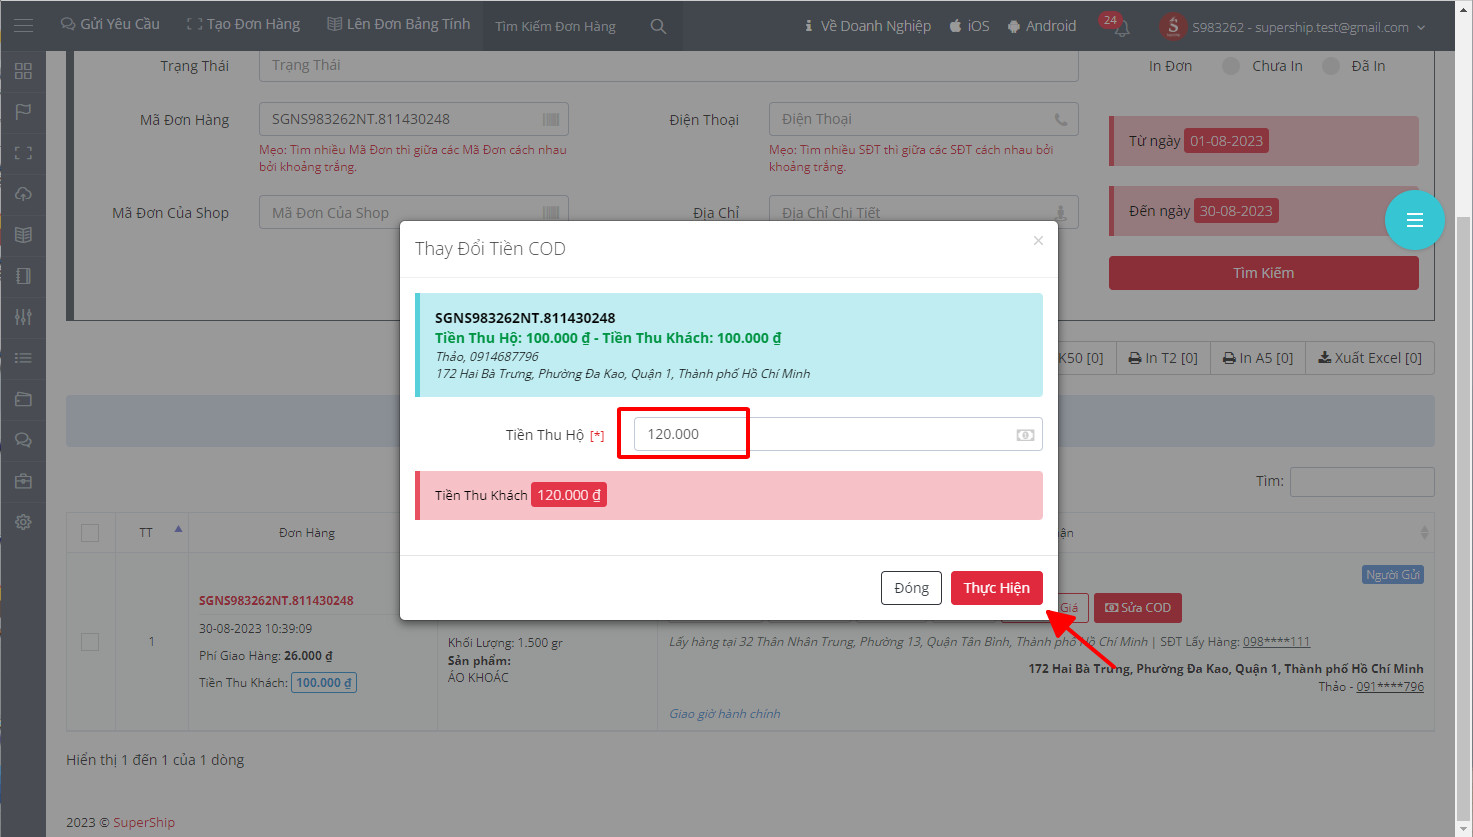Click the folder sidebar icon
Screen dimensions: 1473x837
pos(23,399)
